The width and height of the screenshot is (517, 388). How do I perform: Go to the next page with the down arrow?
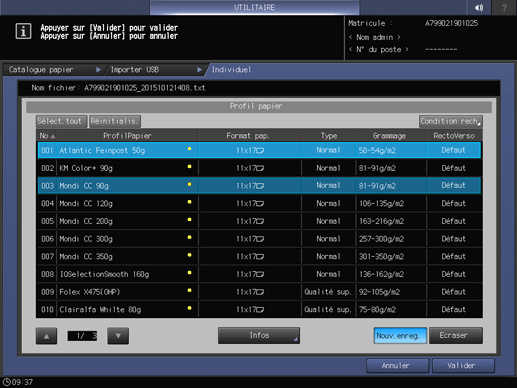click(x=118, y=336)
